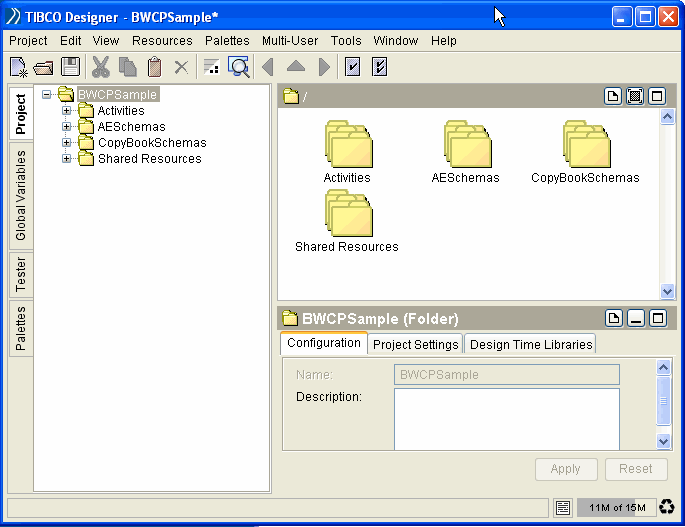Open the Multi-User menu
This screenshot has width=685, height=527.
(x=290, y=41)
